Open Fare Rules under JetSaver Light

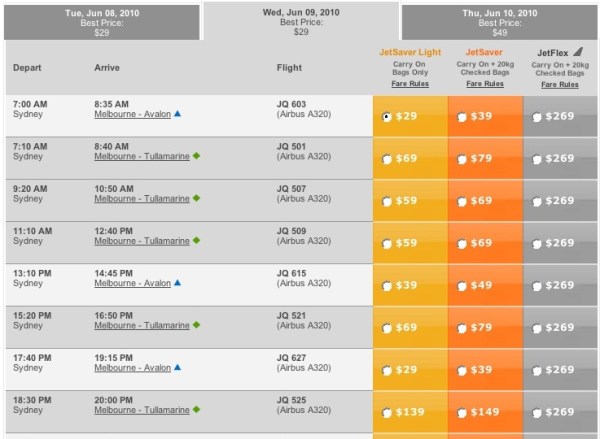point(410,84)
